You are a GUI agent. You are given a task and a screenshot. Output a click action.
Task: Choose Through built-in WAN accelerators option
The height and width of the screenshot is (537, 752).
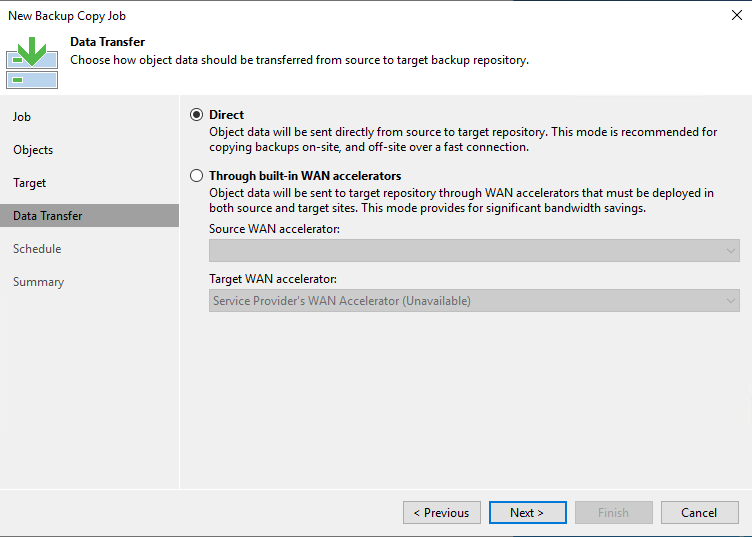click(196, 175)
